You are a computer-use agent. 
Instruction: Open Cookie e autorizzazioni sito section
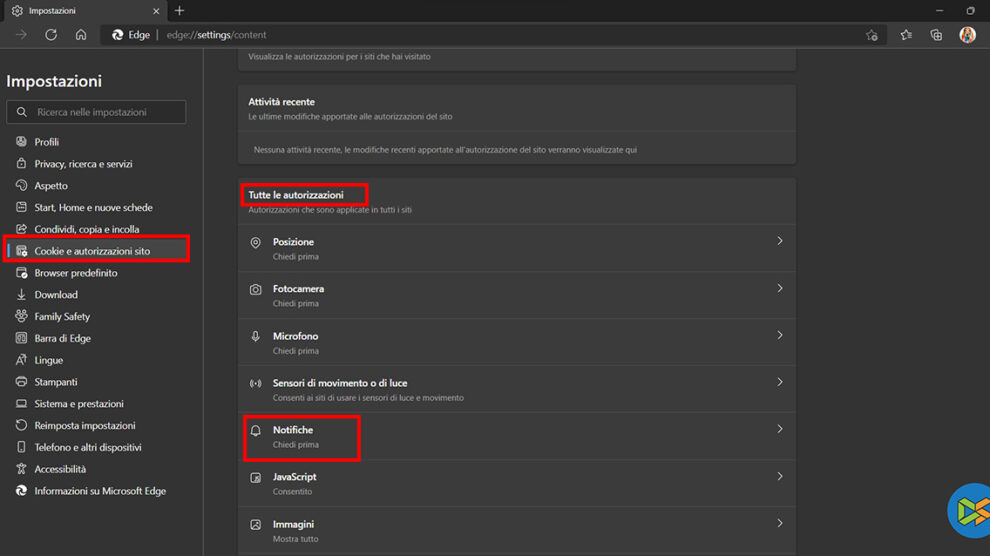(x=92, y=251)
